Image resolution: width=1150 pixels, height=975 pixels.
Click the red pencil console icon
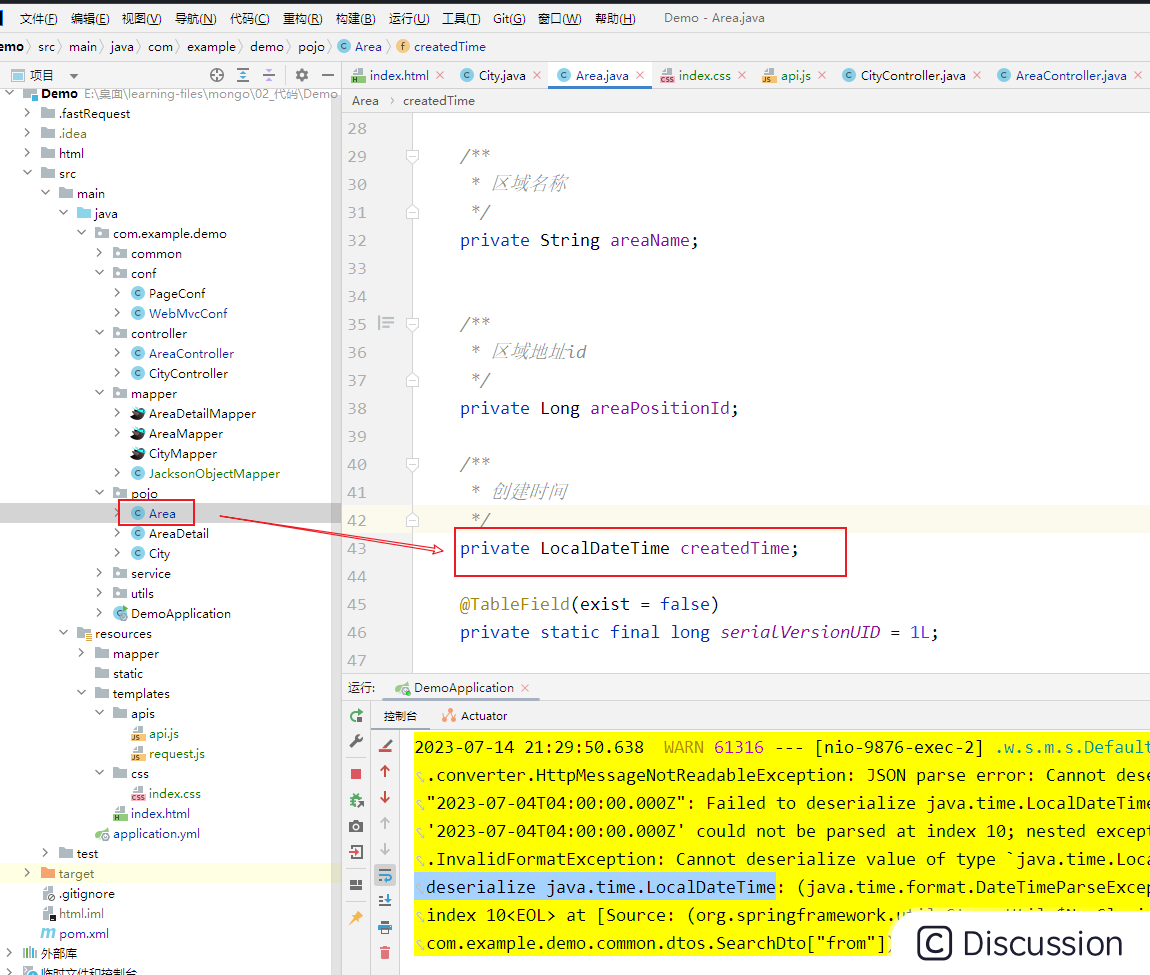[385, 746]
